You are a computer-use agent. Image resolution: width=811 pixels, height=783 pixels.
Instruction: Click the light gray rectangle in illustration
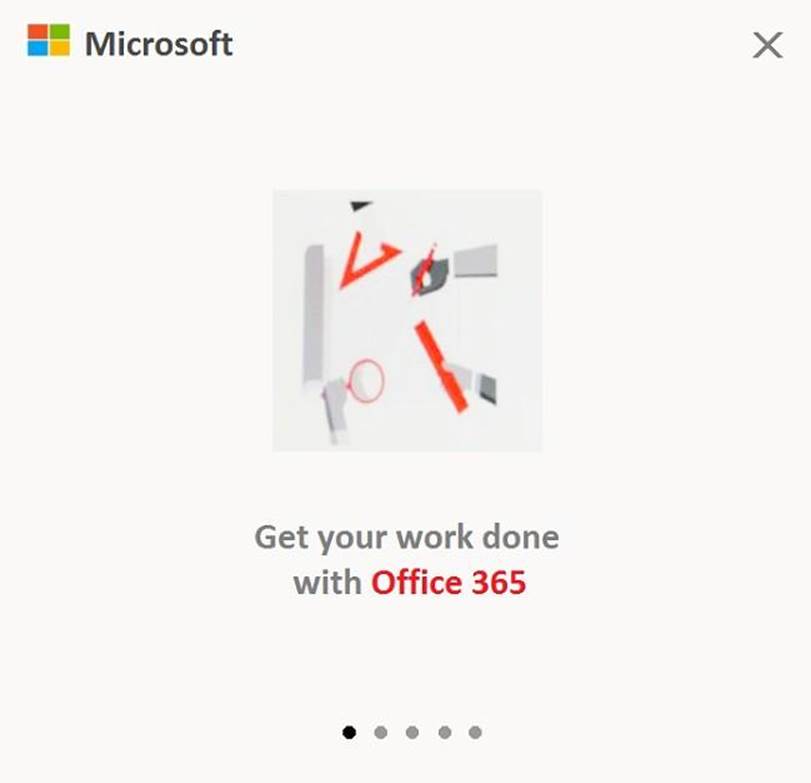(475, 261)
